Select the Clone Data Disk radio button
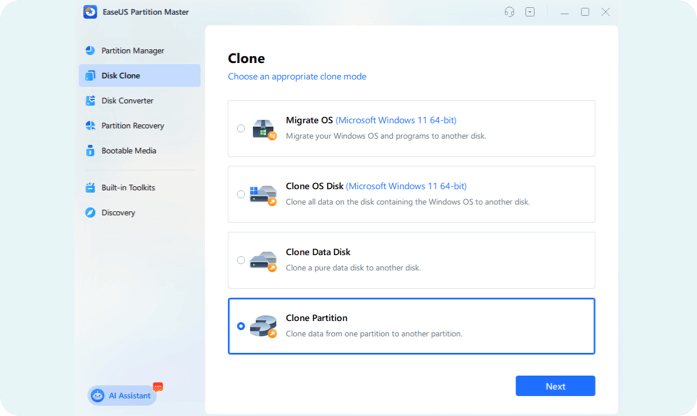This screenshot has height=416, width=697. click(x=241, y=260)
